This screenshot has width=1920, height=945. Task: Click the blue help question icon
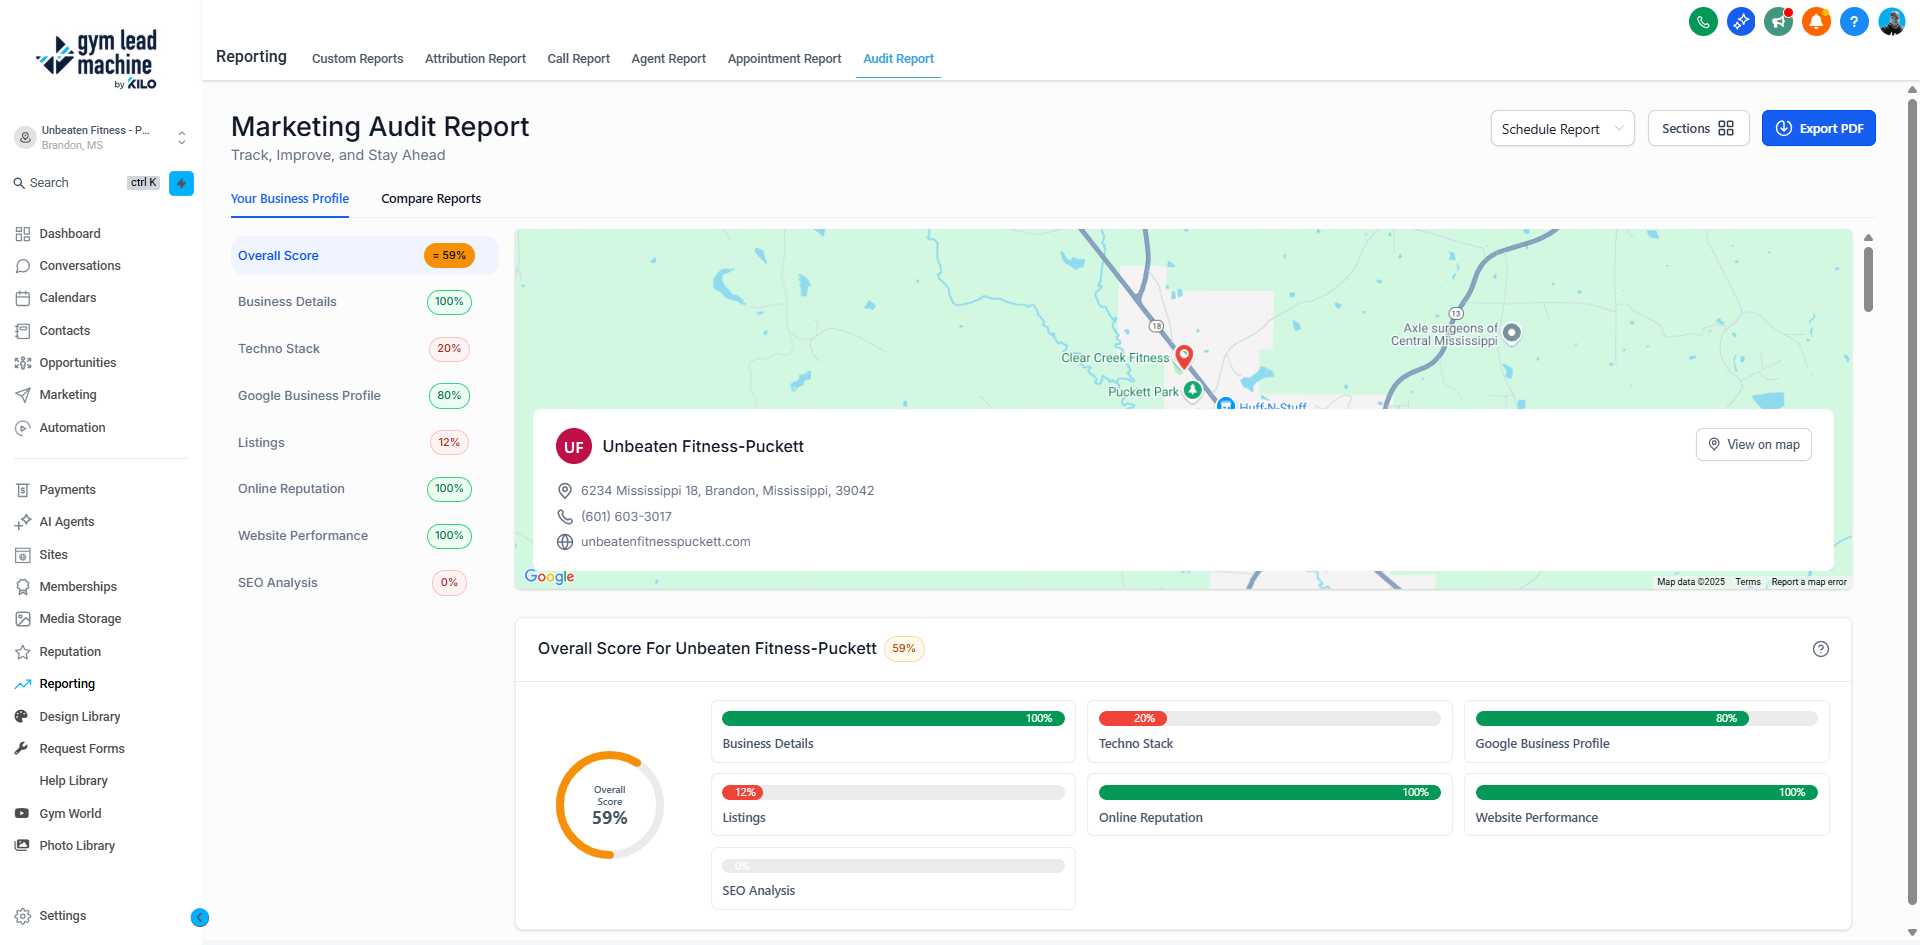(1854, 21)
